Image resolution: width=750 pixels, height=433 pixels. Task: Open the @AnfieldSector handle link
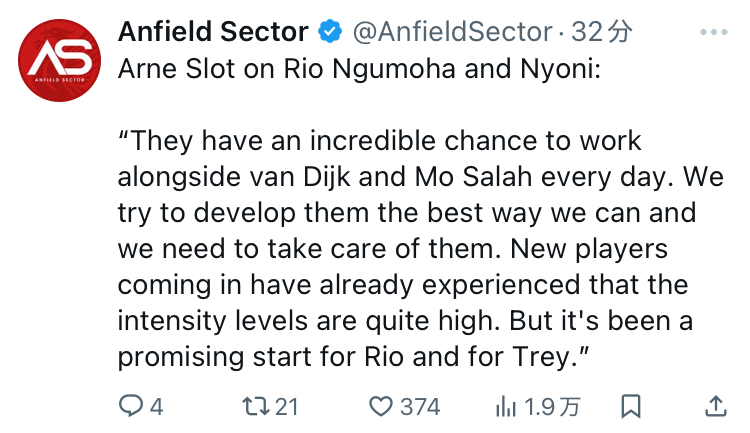(x=452, y=32)
